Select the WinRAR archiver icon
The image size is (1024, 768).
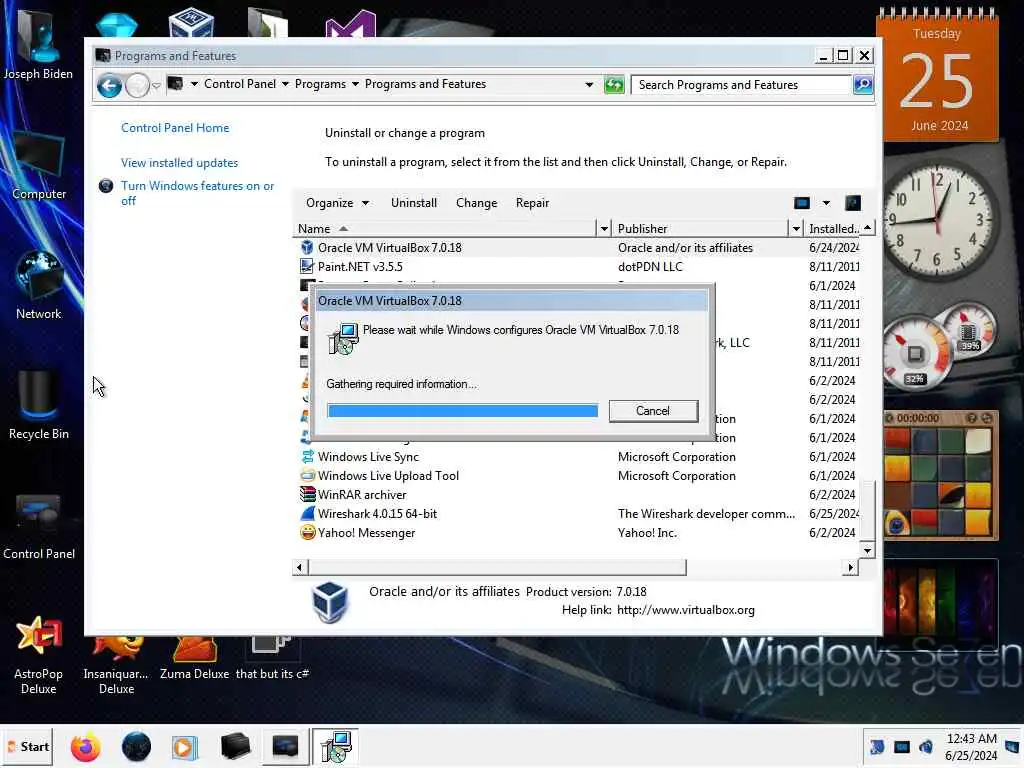[307, 494]
